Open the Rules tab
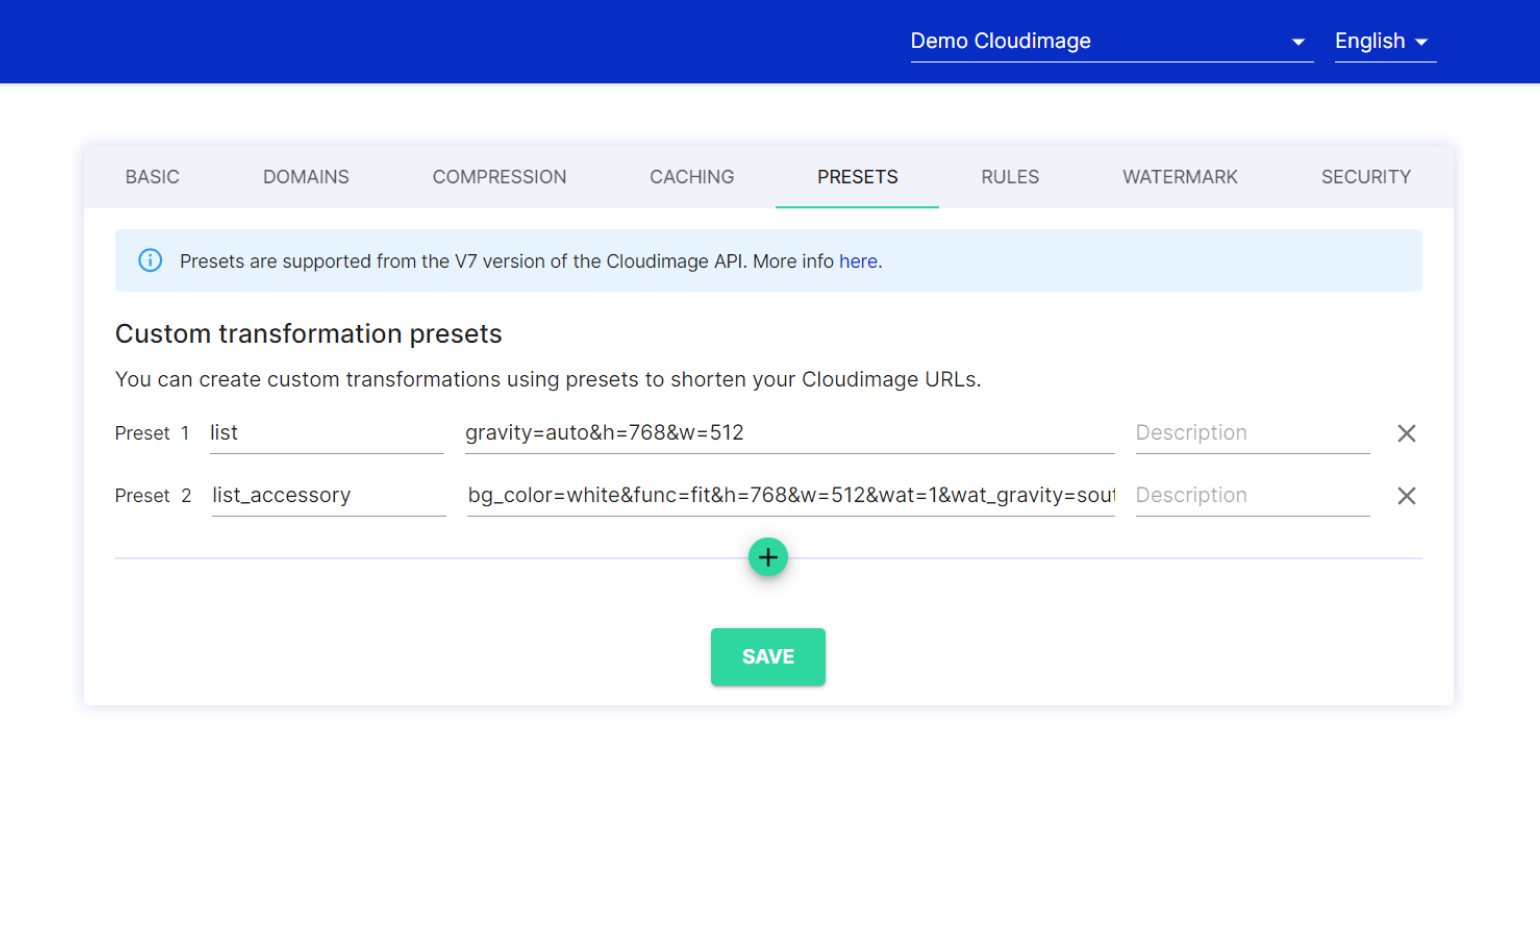This screenshot has width=1540, height=950. coord(1010,177)
